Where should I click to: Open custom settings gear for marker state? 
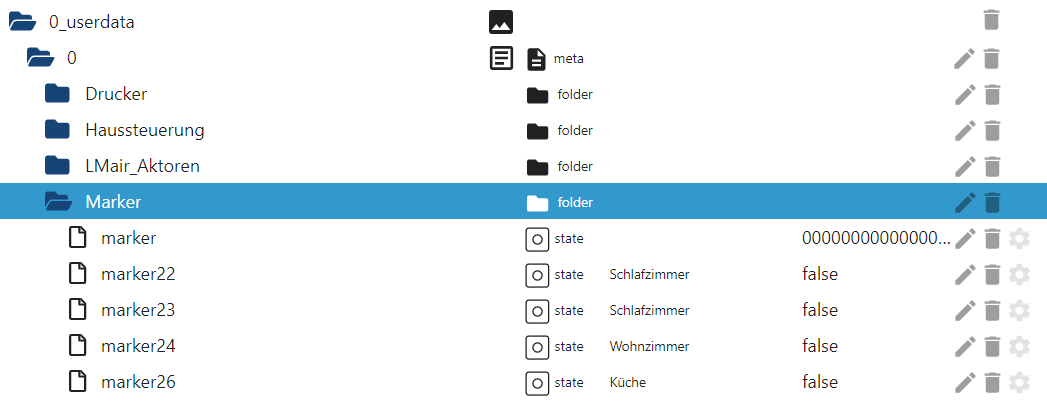pyautogui.click(x=1019, y=238)
